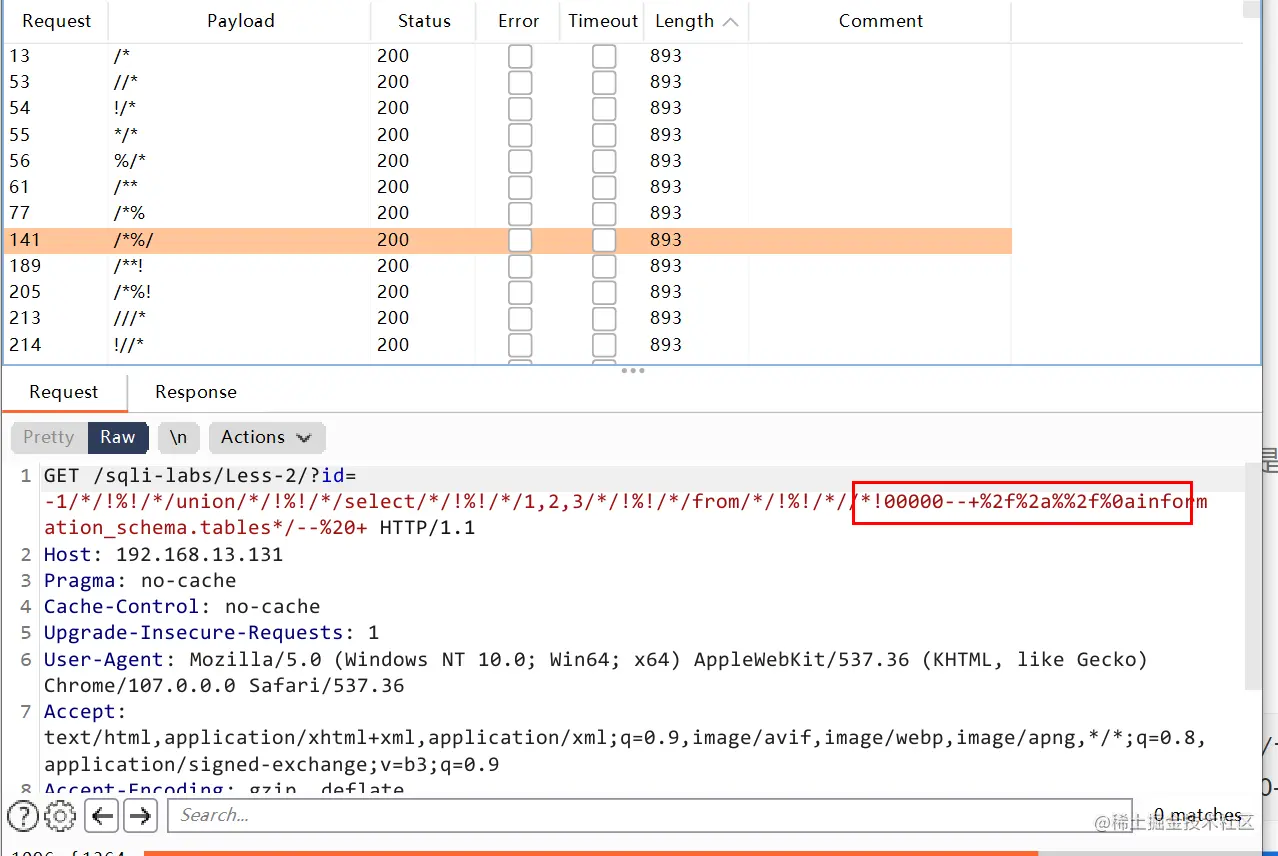This screenshot has width=1278, height=856.
Task: Sort by the Request column header
Action: click(57, 21)
